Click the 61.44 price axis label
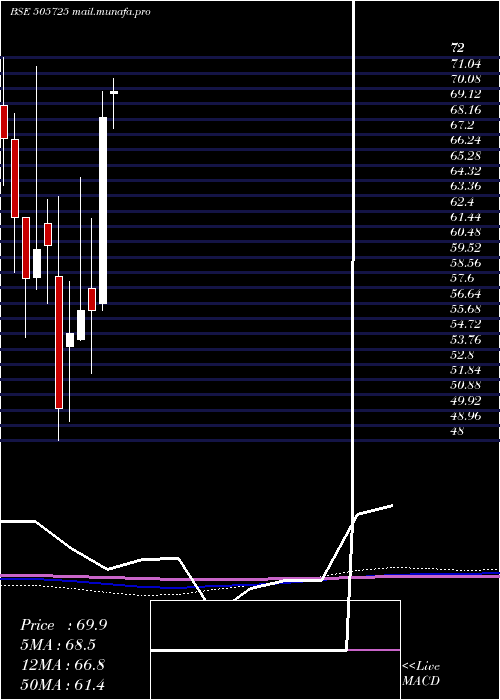Image resolution: width=500 pixels, height=700 pixels. click(466, 217)
